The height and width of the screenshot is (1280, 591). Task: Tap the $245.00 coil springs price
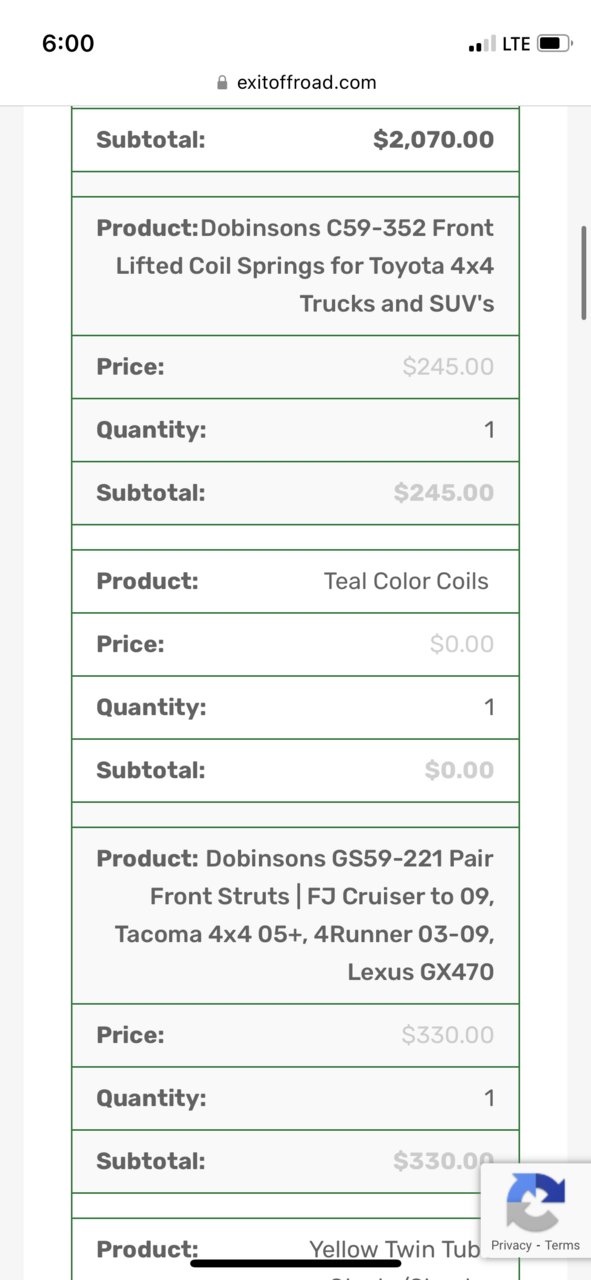(x=448, y=367)
